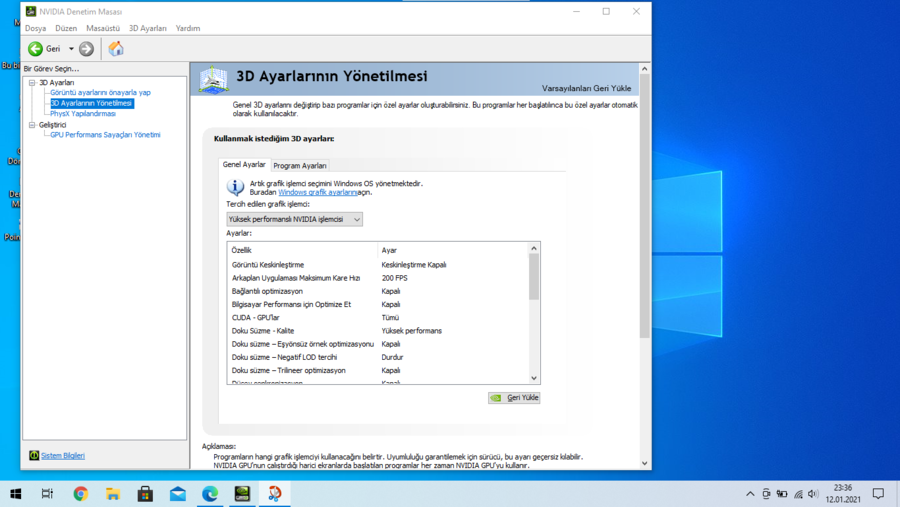
Task: Launch Google Chrome from the taskbar
Action: click(80, 493)
